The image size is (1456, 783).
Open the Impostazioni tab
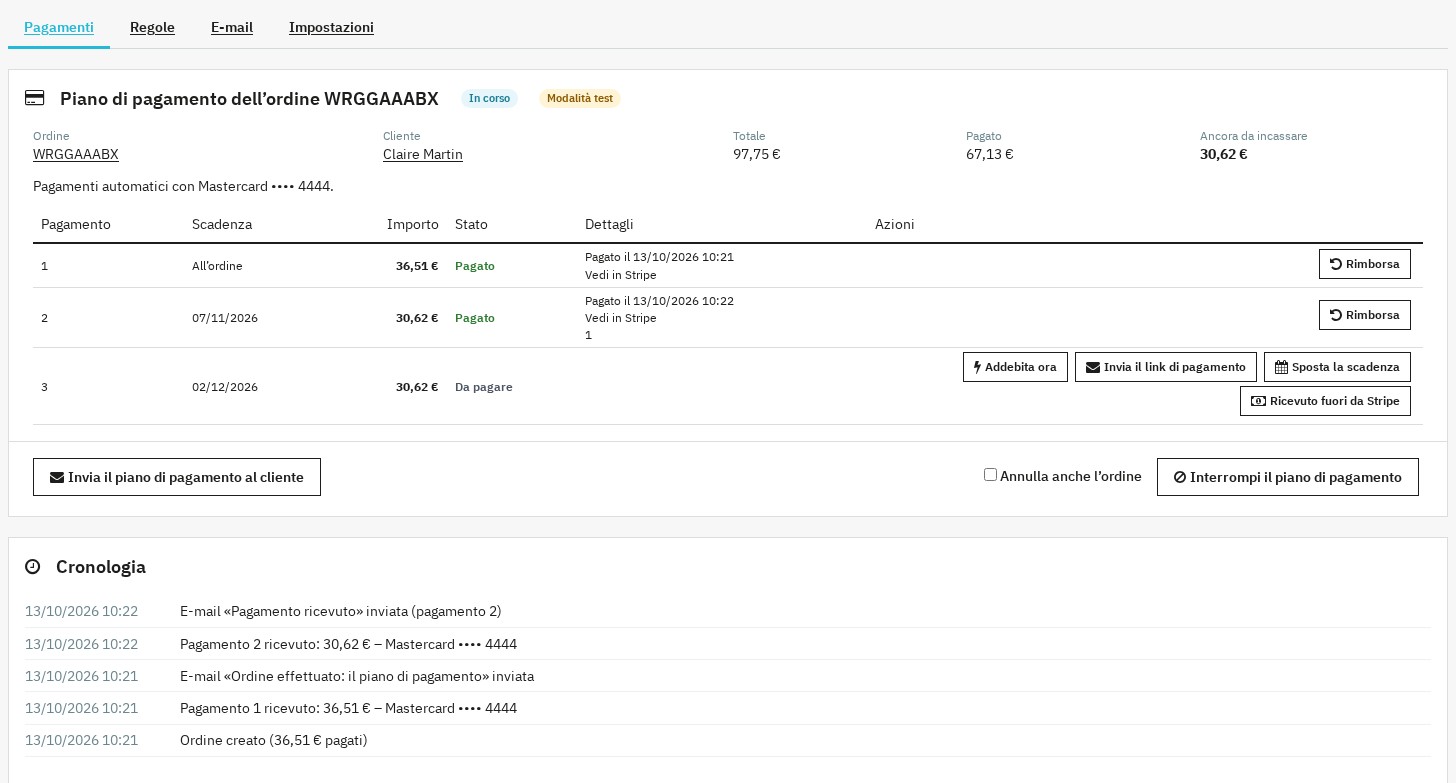point(331,27)
